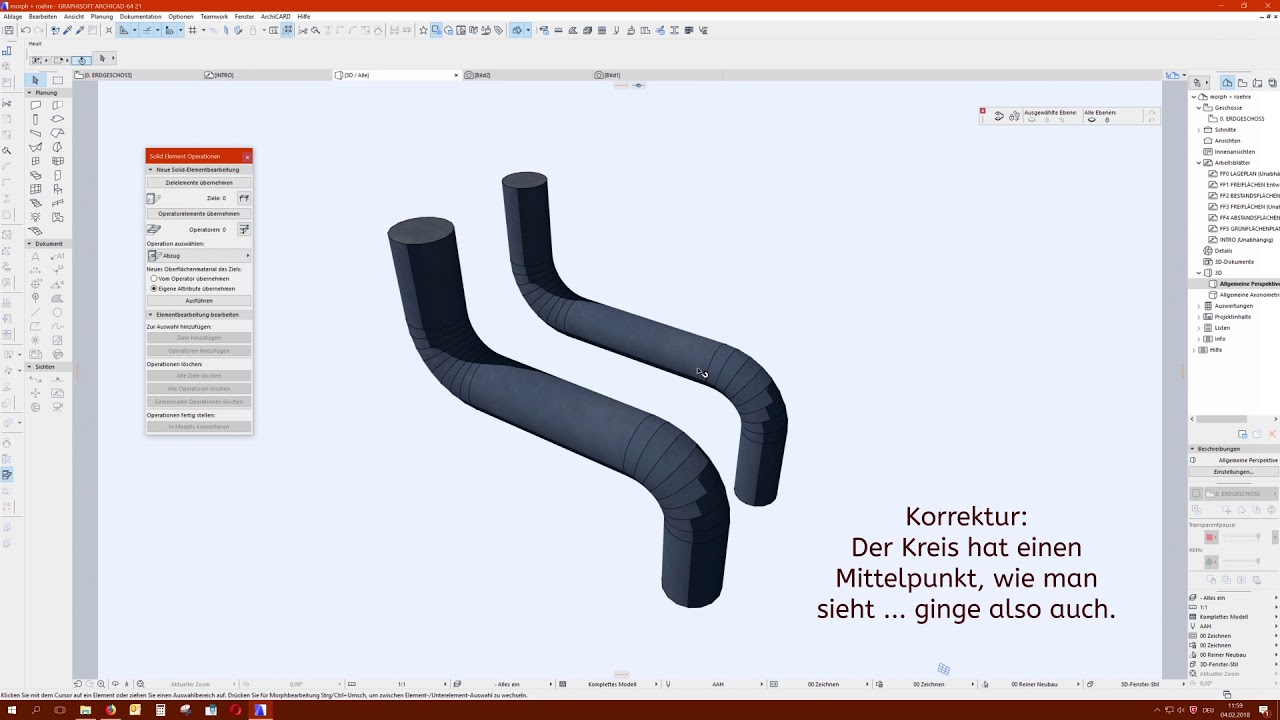Collapse the Dokument toolbox group
Image resolution: width=1280 pixels, height=720 pixels.
29,243
